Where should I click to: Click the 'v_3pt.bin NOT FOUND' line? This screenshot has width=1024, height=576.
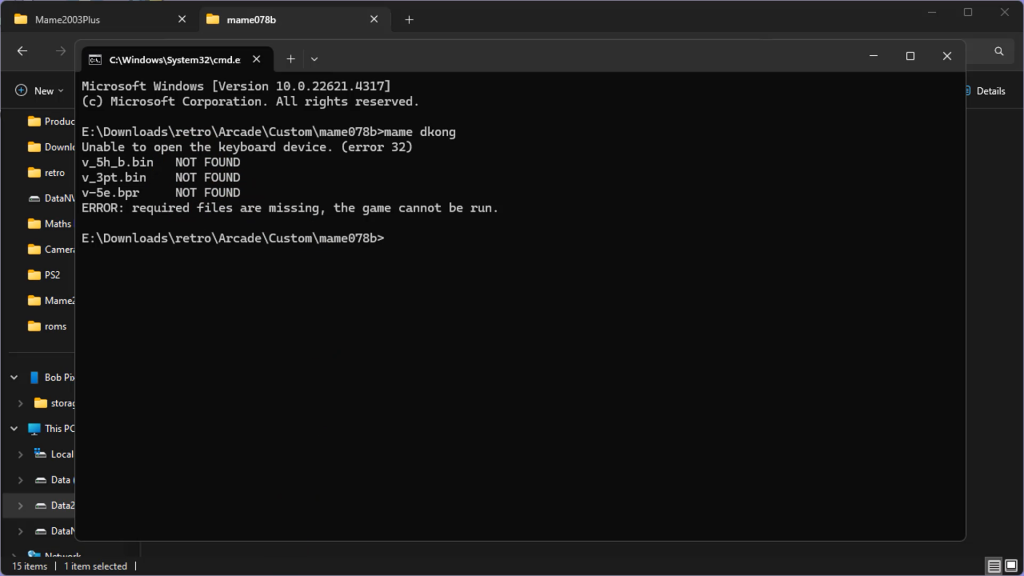pos(161,178)
